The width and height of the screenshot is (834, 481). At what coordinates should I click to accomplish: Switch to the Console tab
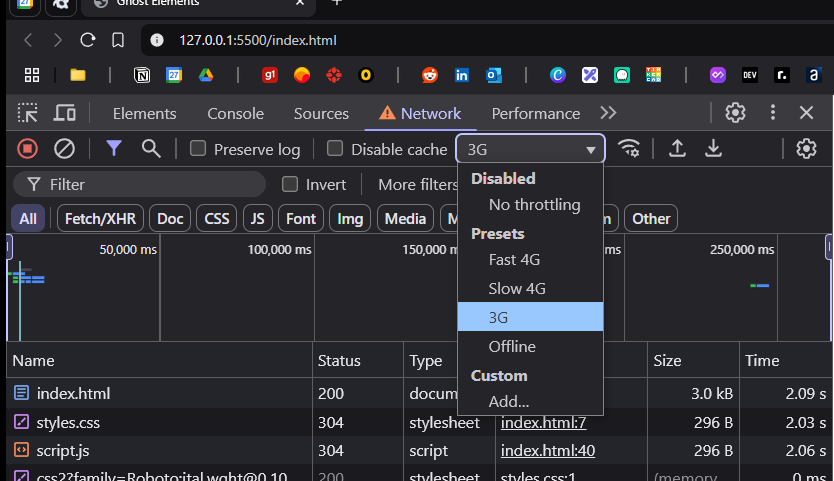coord(236,113)
